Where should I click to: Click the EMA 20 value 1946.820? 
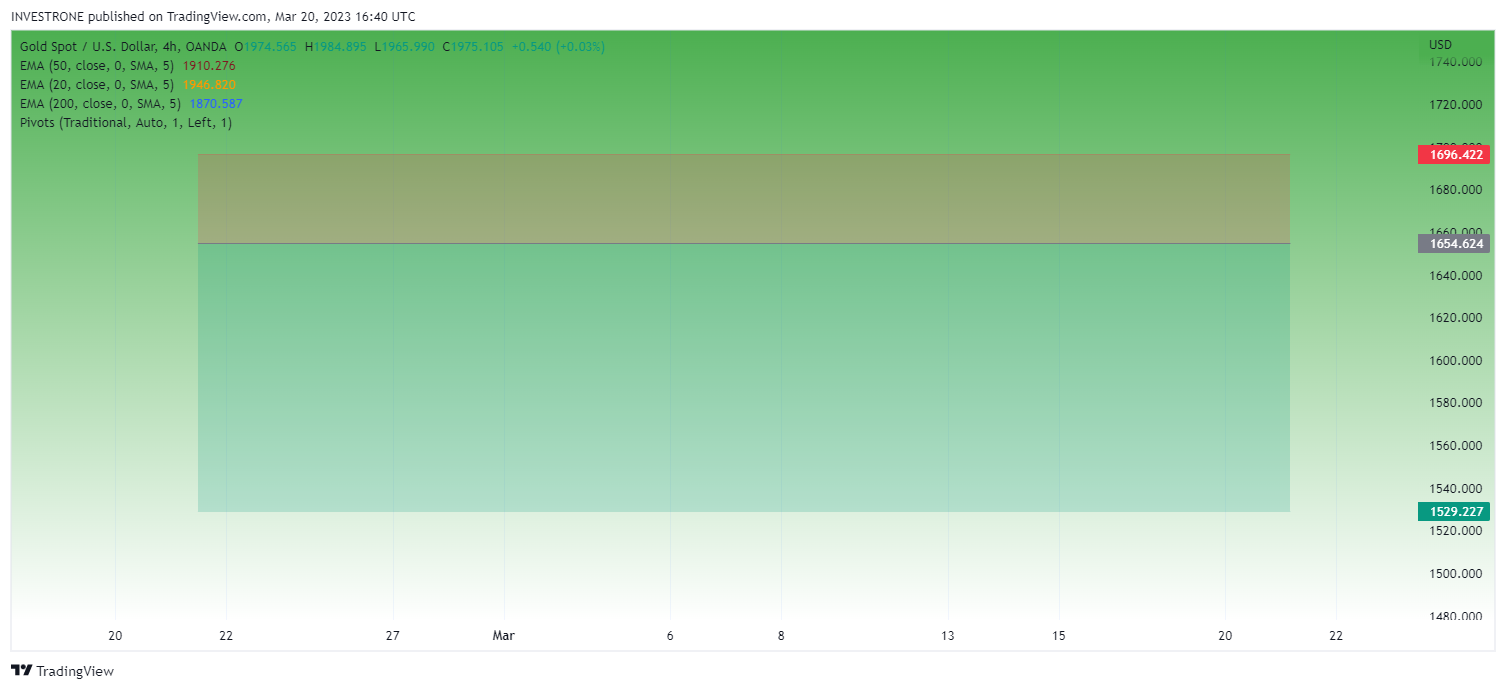pyautogui.click(x=209, y=84)
